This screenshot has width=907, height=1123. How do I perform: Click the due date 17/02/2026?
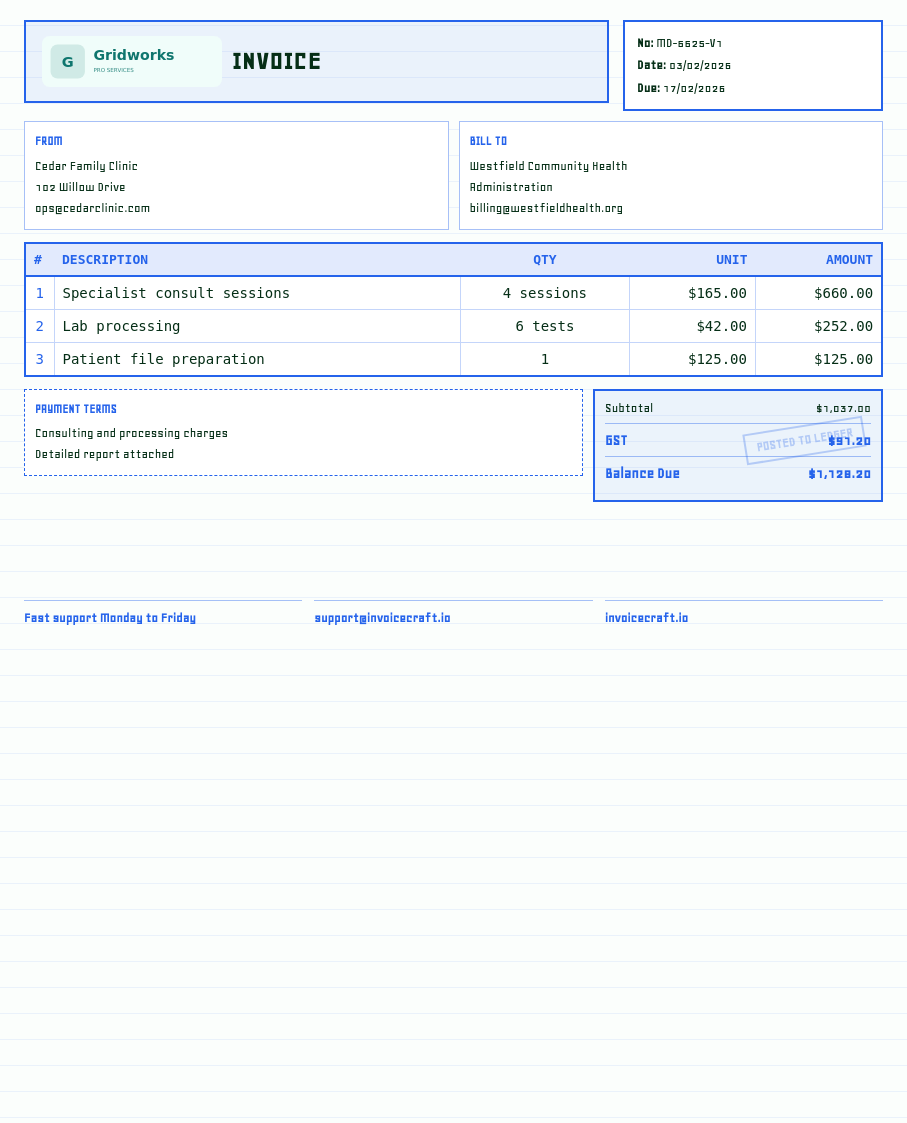pos(694,88)
